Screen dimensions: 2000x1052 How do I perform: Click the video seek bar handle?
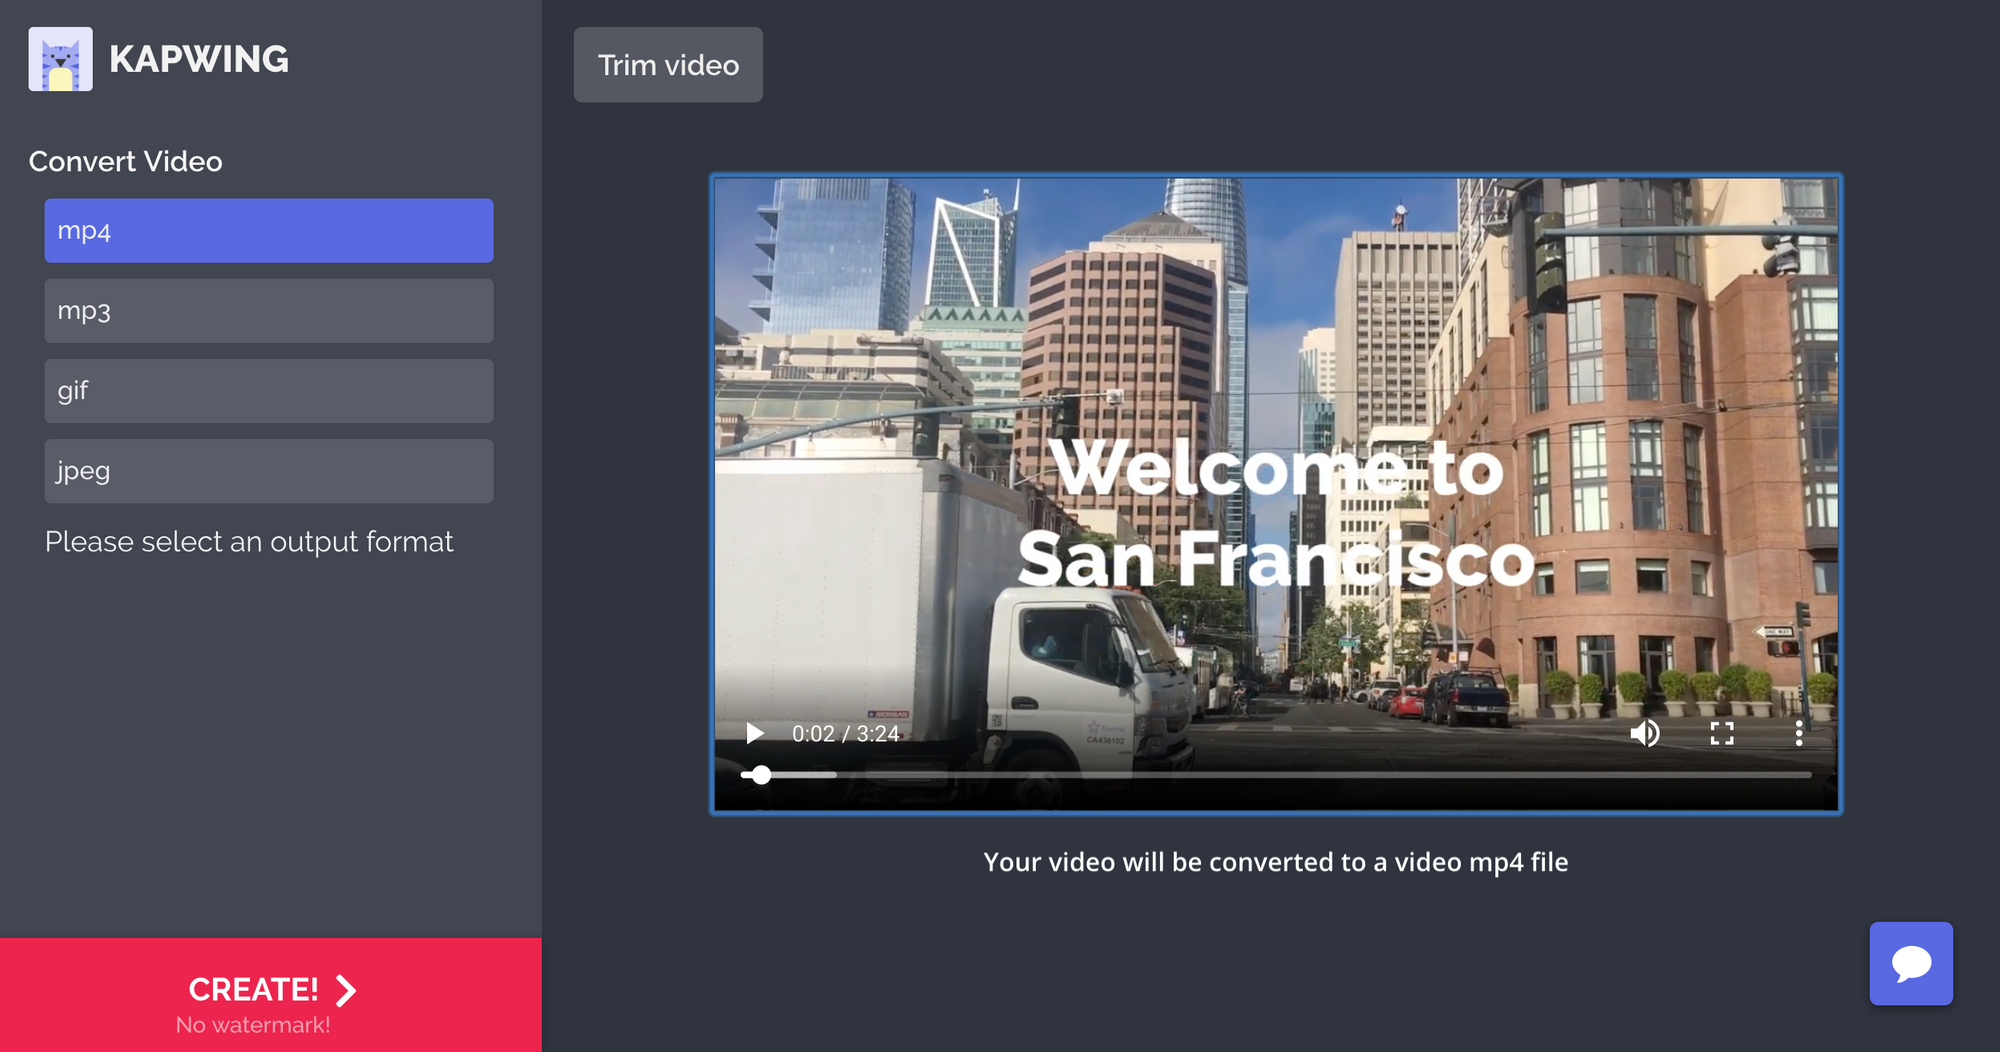tap(761, 775)
